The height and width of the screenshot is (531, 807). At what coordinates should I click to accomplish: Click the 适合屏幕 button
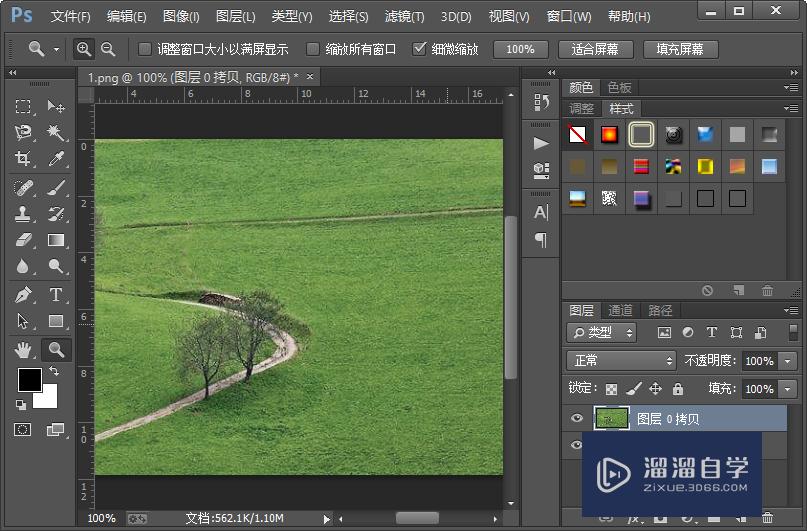[x=595, y=49]
